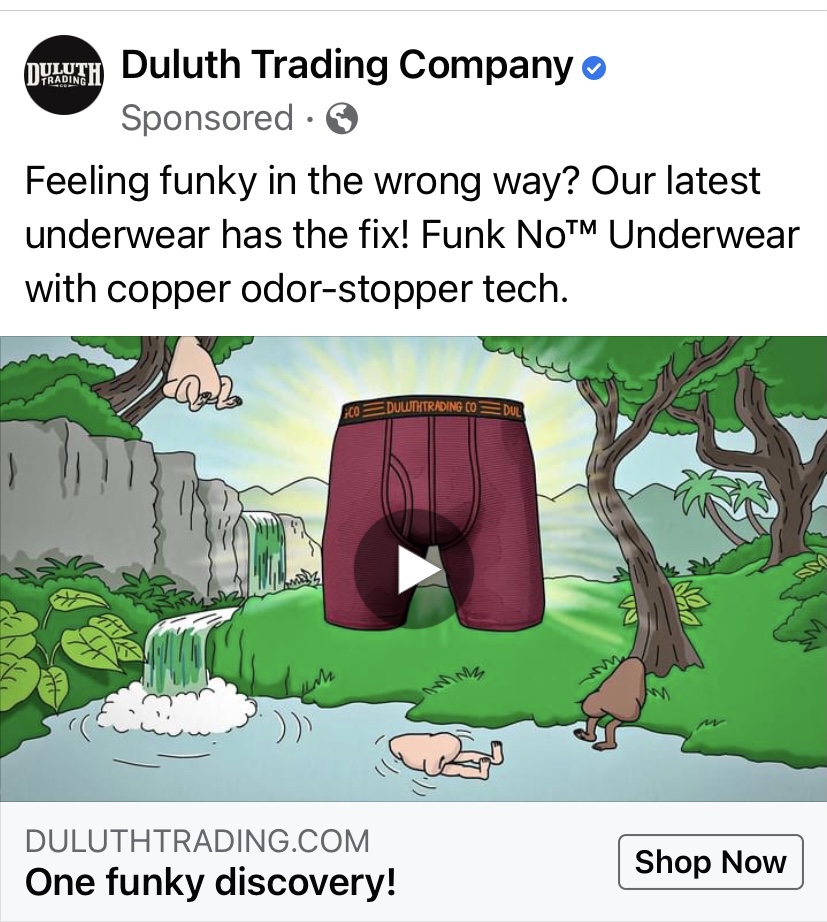
Task: Click the Shop Now button
Action: click(x=711, y=862)
